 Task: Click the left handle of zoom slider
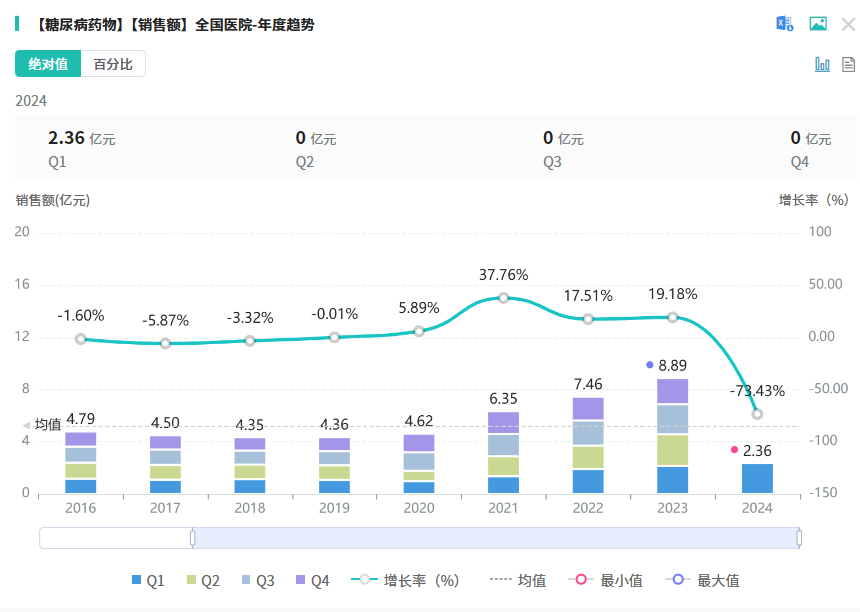coord(192,538)
